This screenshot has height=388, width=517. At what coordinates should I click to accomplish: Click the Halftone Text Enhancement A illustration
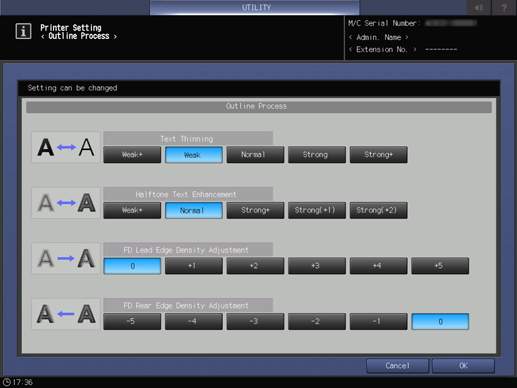click(x=66, y=203)
